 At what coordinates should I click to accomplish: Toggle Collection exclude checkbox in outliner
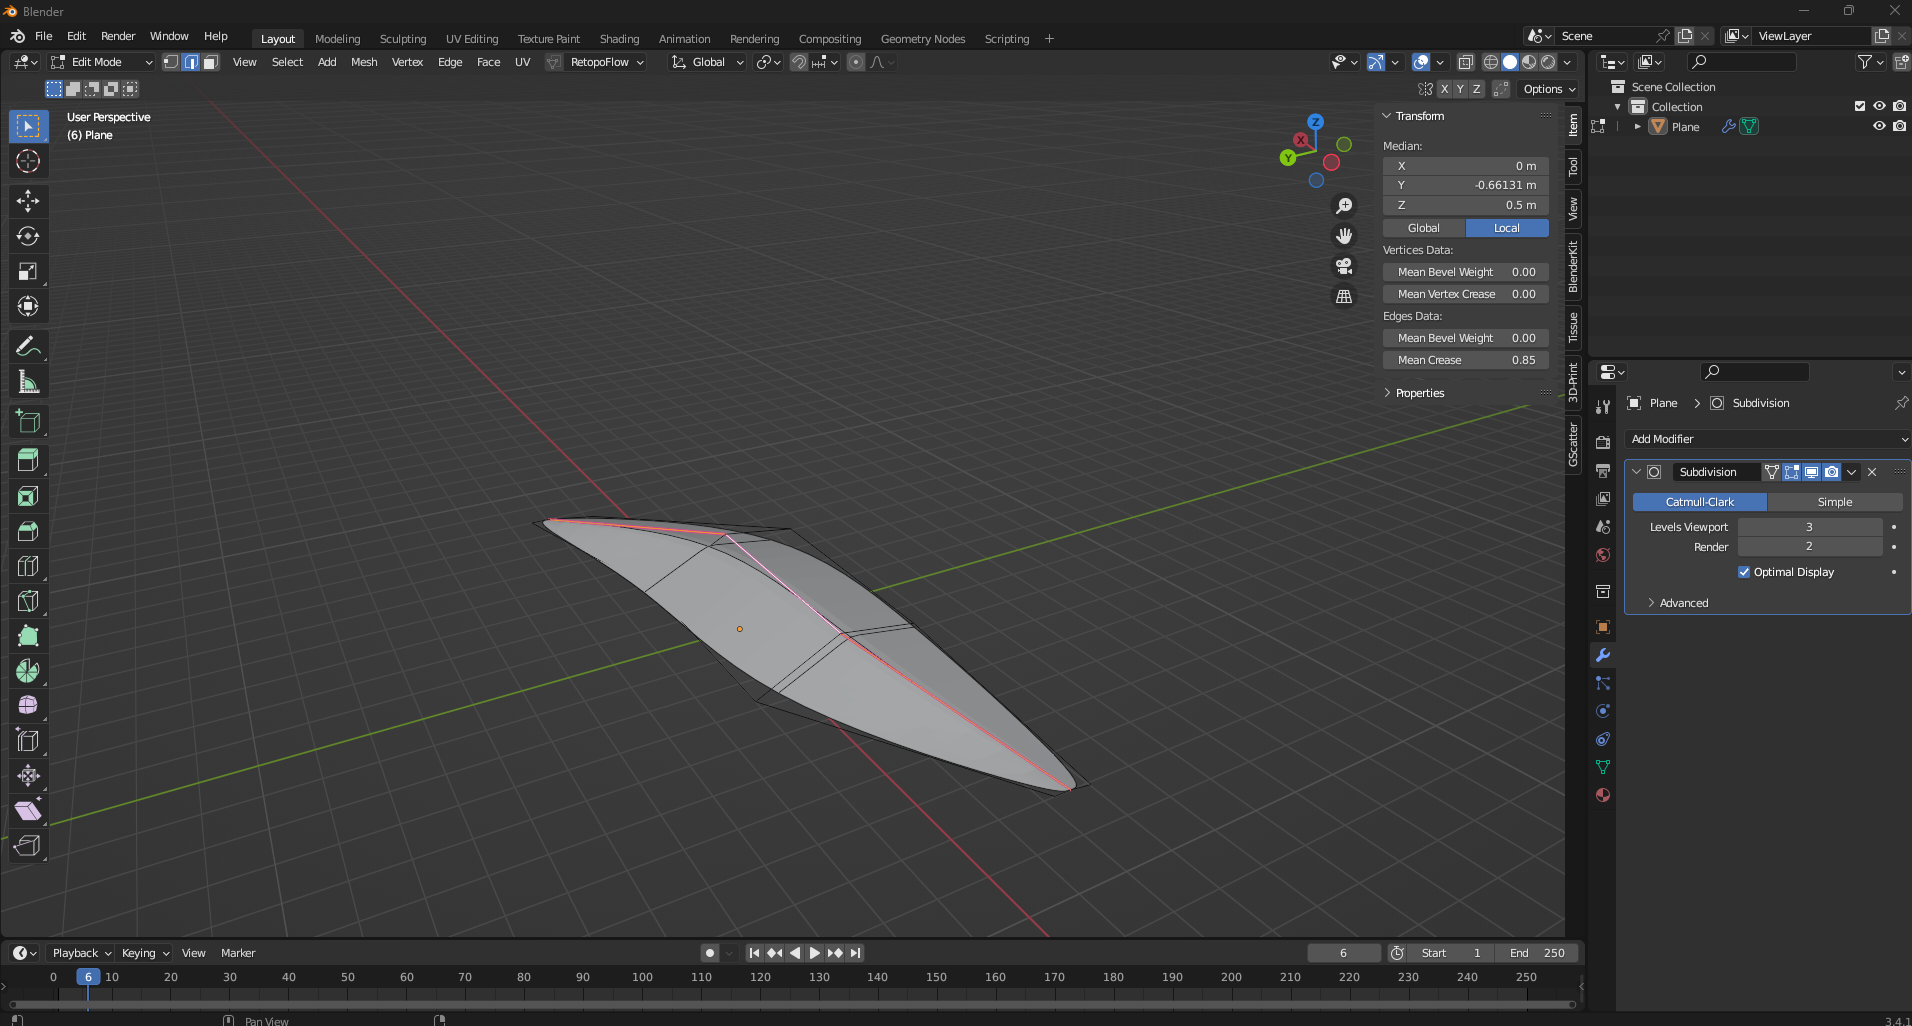pyautogui.click(x=1860, y=106)
